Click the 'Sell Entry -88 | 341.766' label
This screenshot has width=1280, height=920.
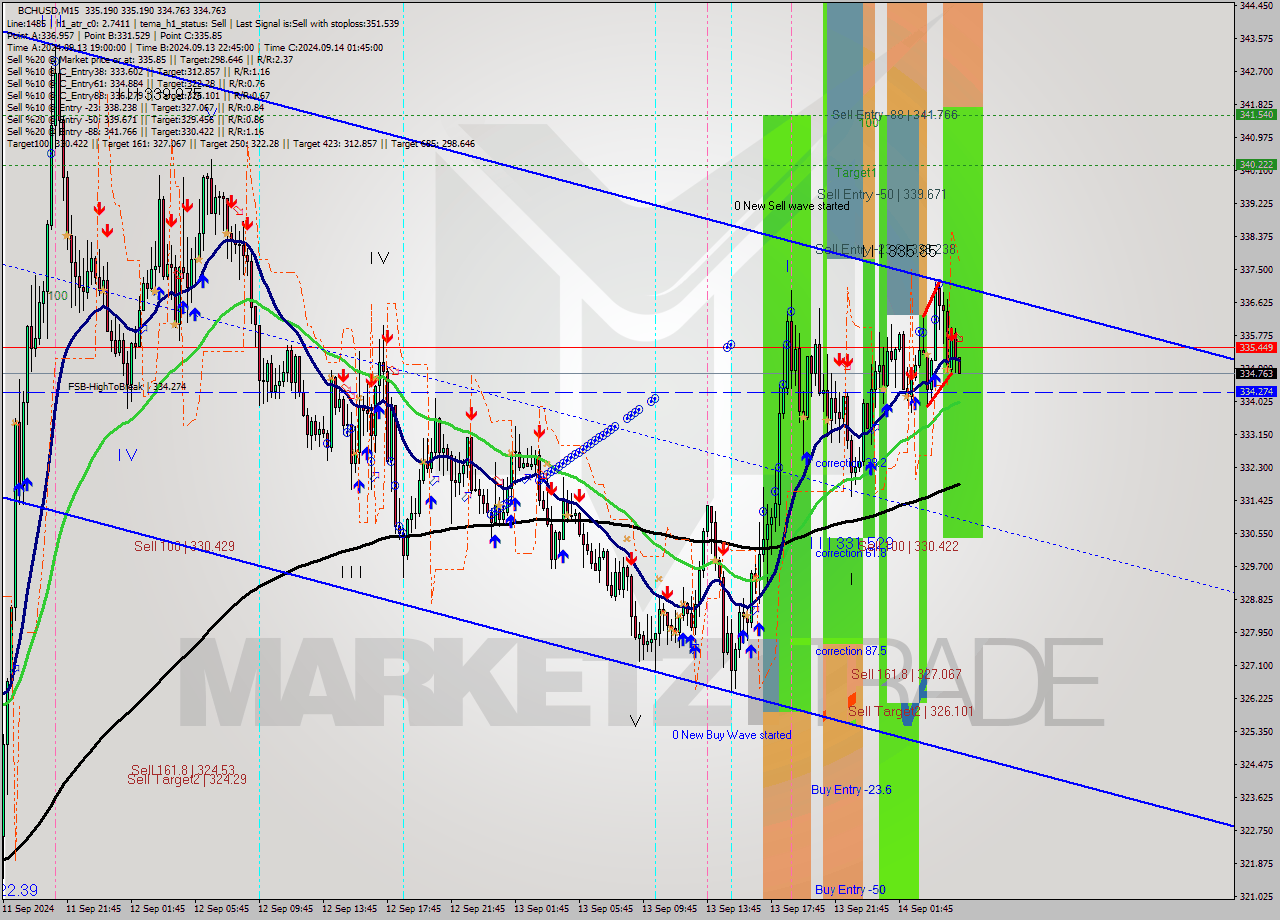pyautogui.click(x=895, y=115)
